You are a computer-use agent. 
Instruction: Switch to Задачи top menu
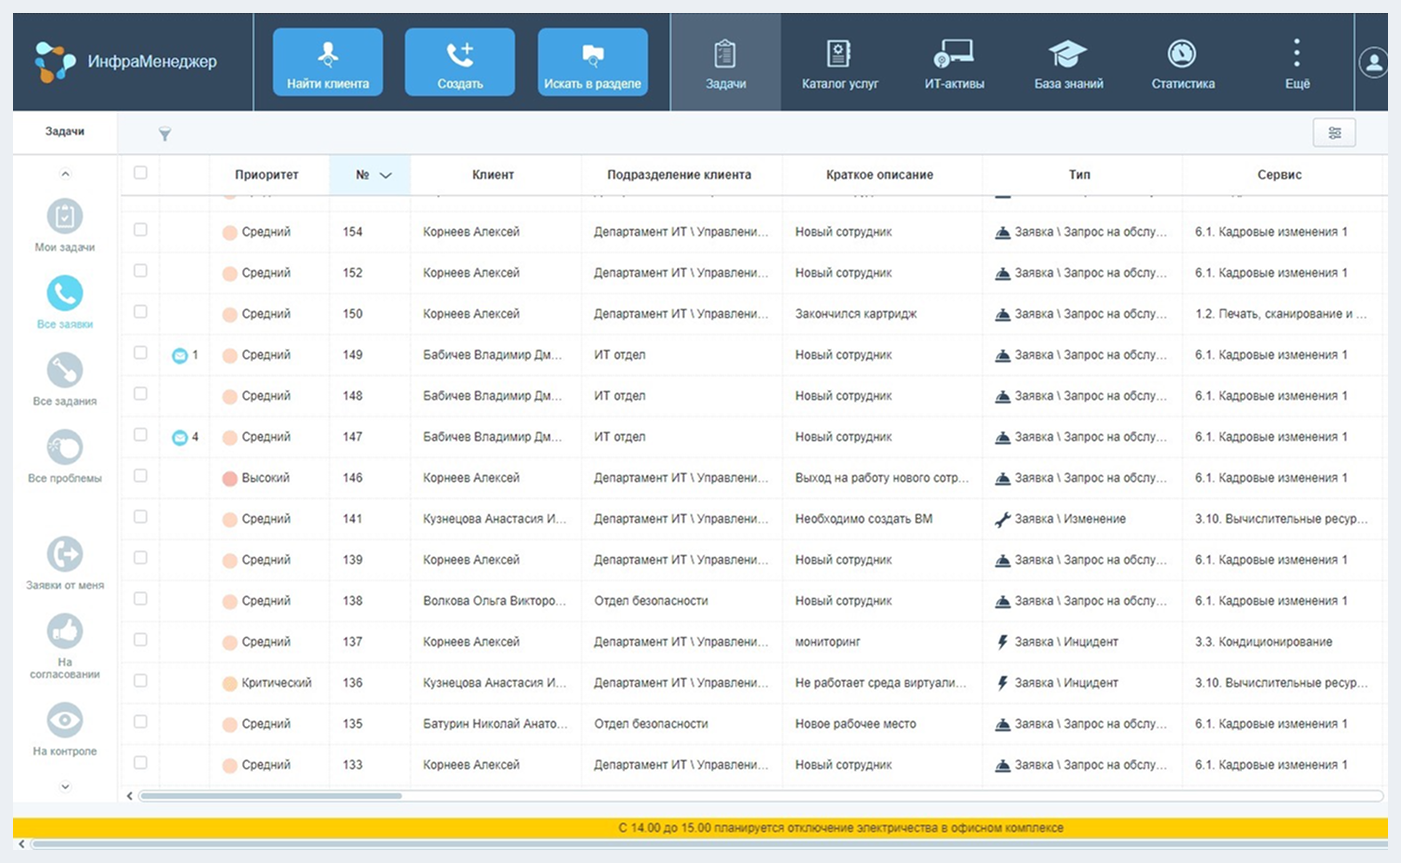pos(726,62)
